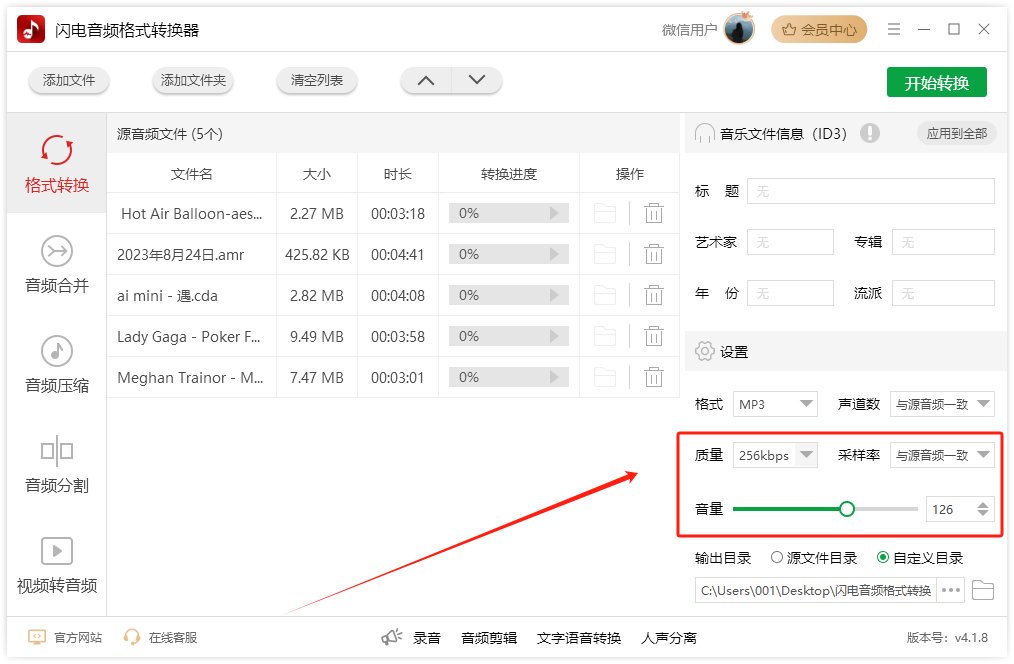
Task: Select the 音频合并 sidebar tool
Action: 56,265
